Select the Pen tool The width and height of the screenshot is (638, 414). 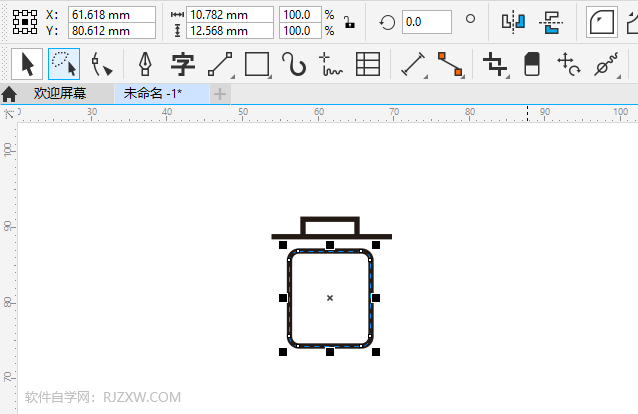[145, 64]
